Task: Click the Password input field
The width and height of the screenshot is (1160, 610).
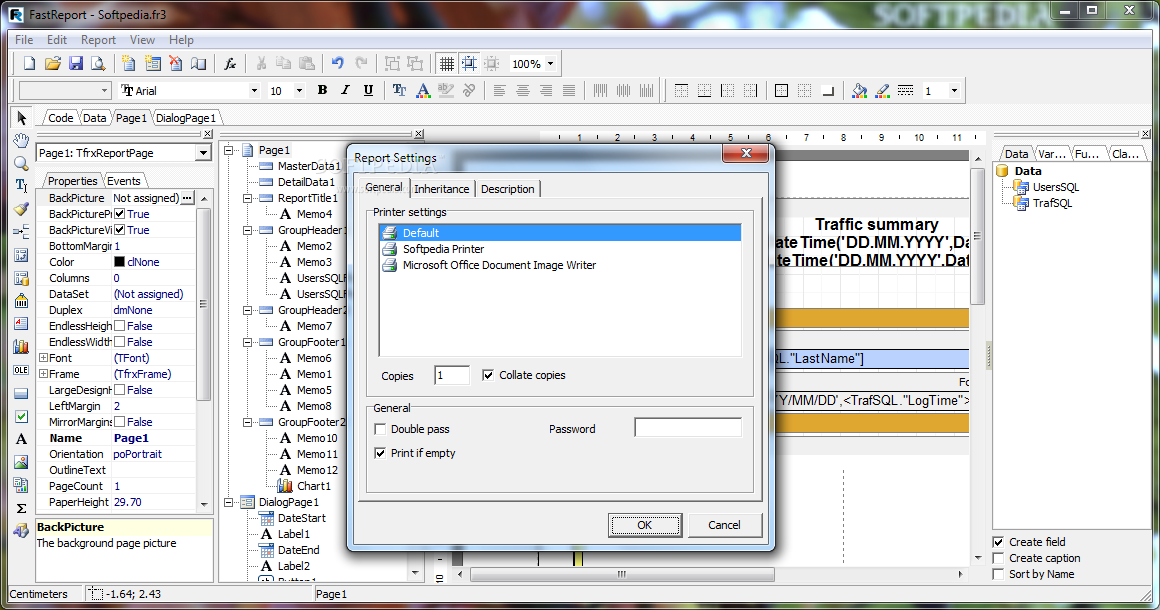Action: click(688, 427)
